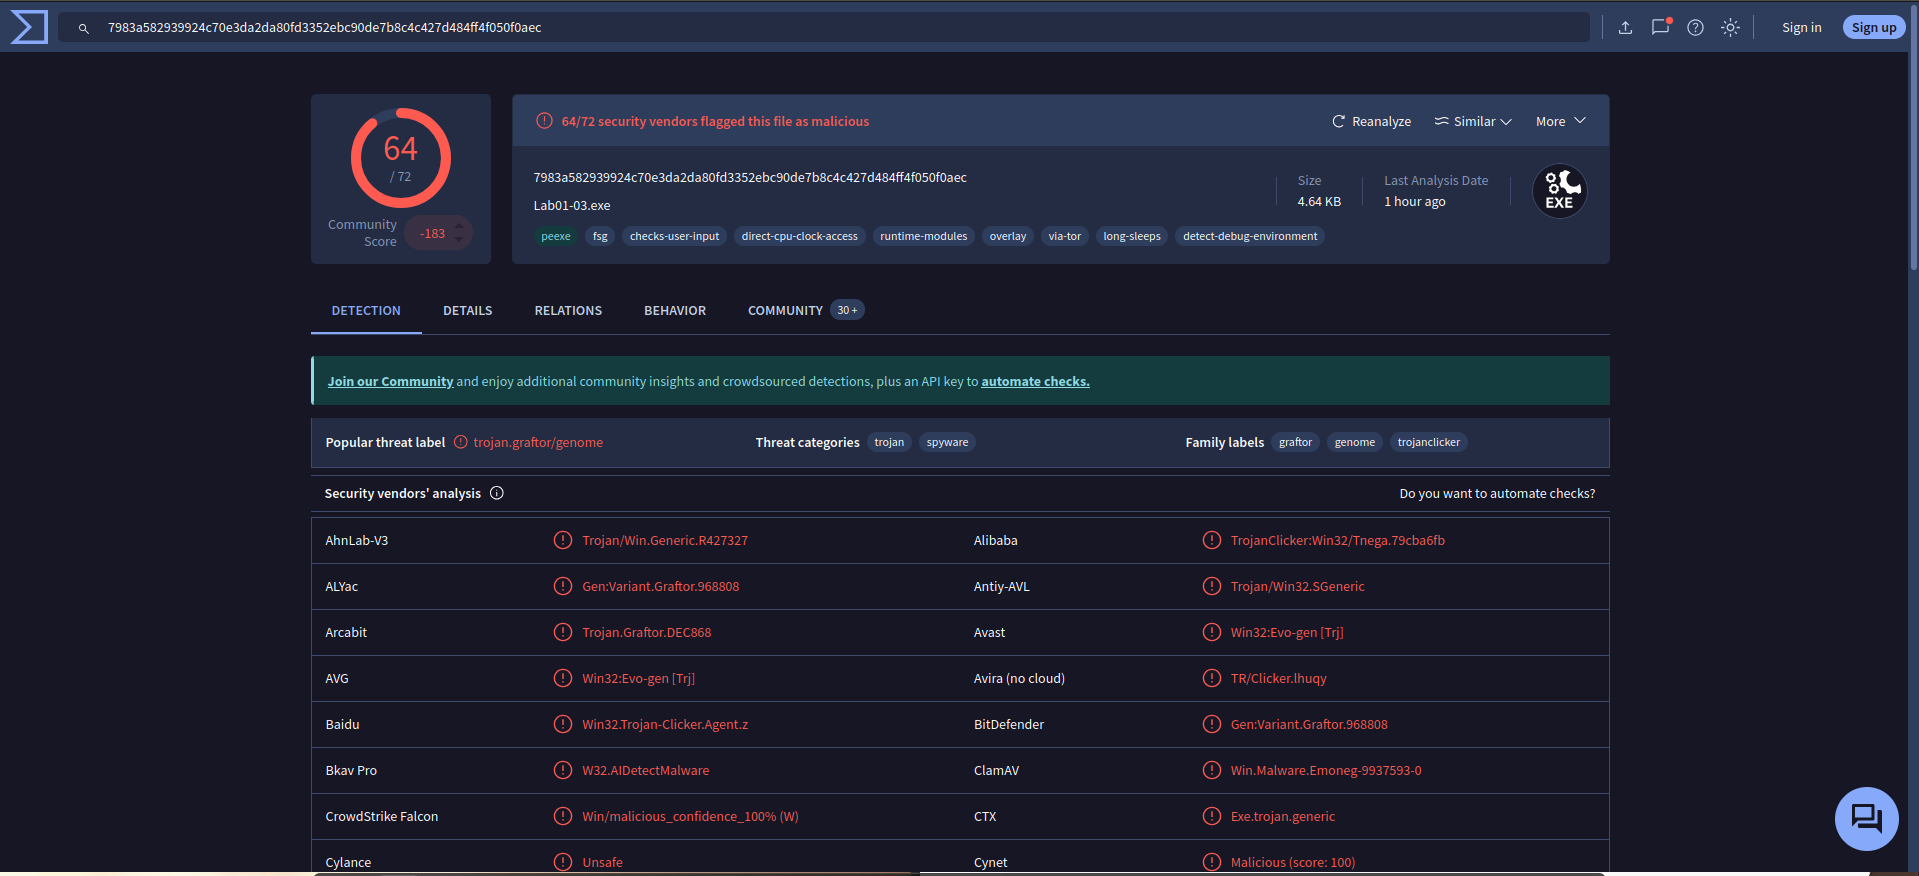The height and width of the screenshot is (876, 1919).
Task: Click the AhnLab-V3 detection warning icon
Action: [563, 540]
